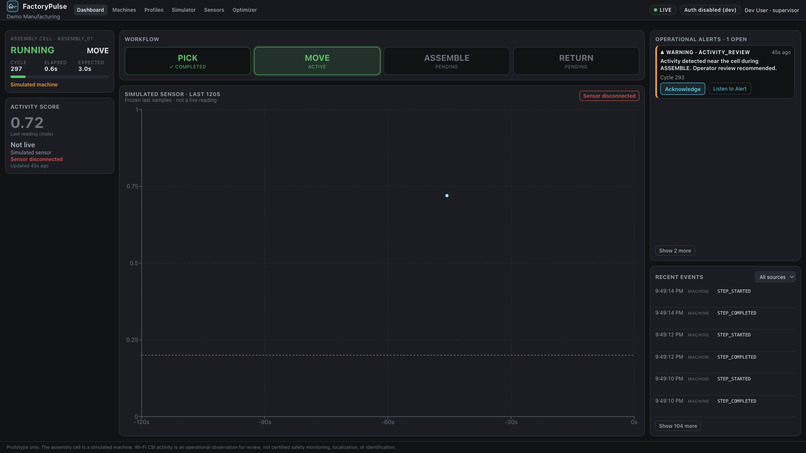Click the data point on the sensor chart
Image resolution: width=806 pixels, height=453 pixels.
447,196
